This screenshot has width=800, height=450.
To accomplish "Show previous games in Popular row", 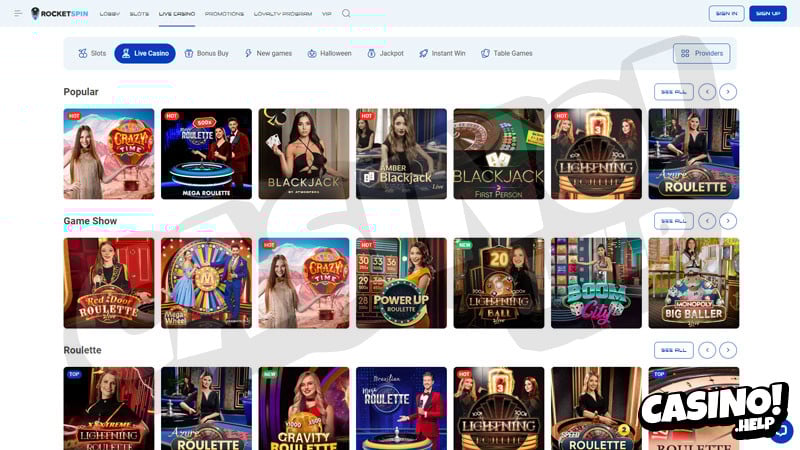I will 707,92.
